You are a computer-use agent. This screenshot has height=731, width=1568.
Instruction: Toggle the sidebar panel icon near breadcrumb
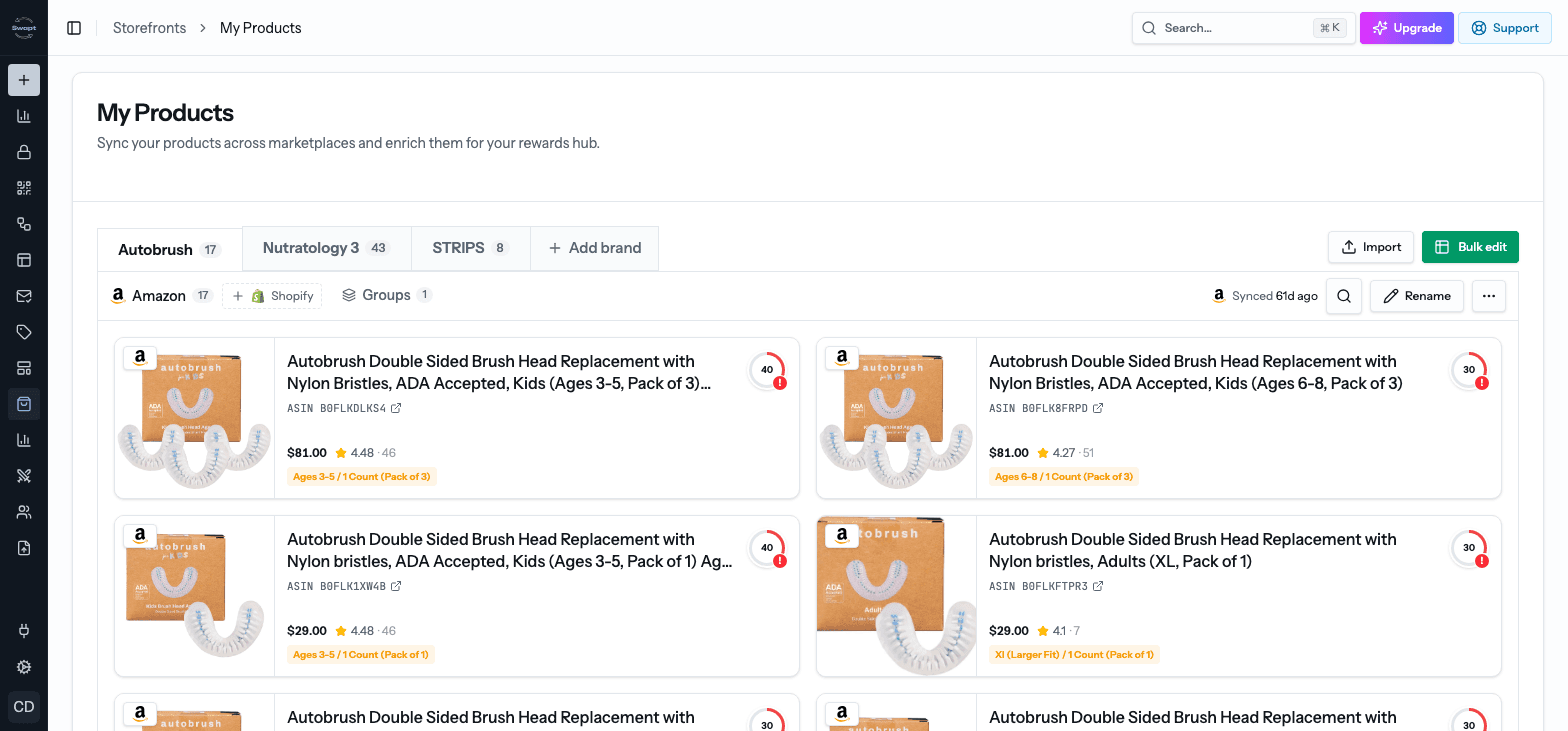pos(74,28)
